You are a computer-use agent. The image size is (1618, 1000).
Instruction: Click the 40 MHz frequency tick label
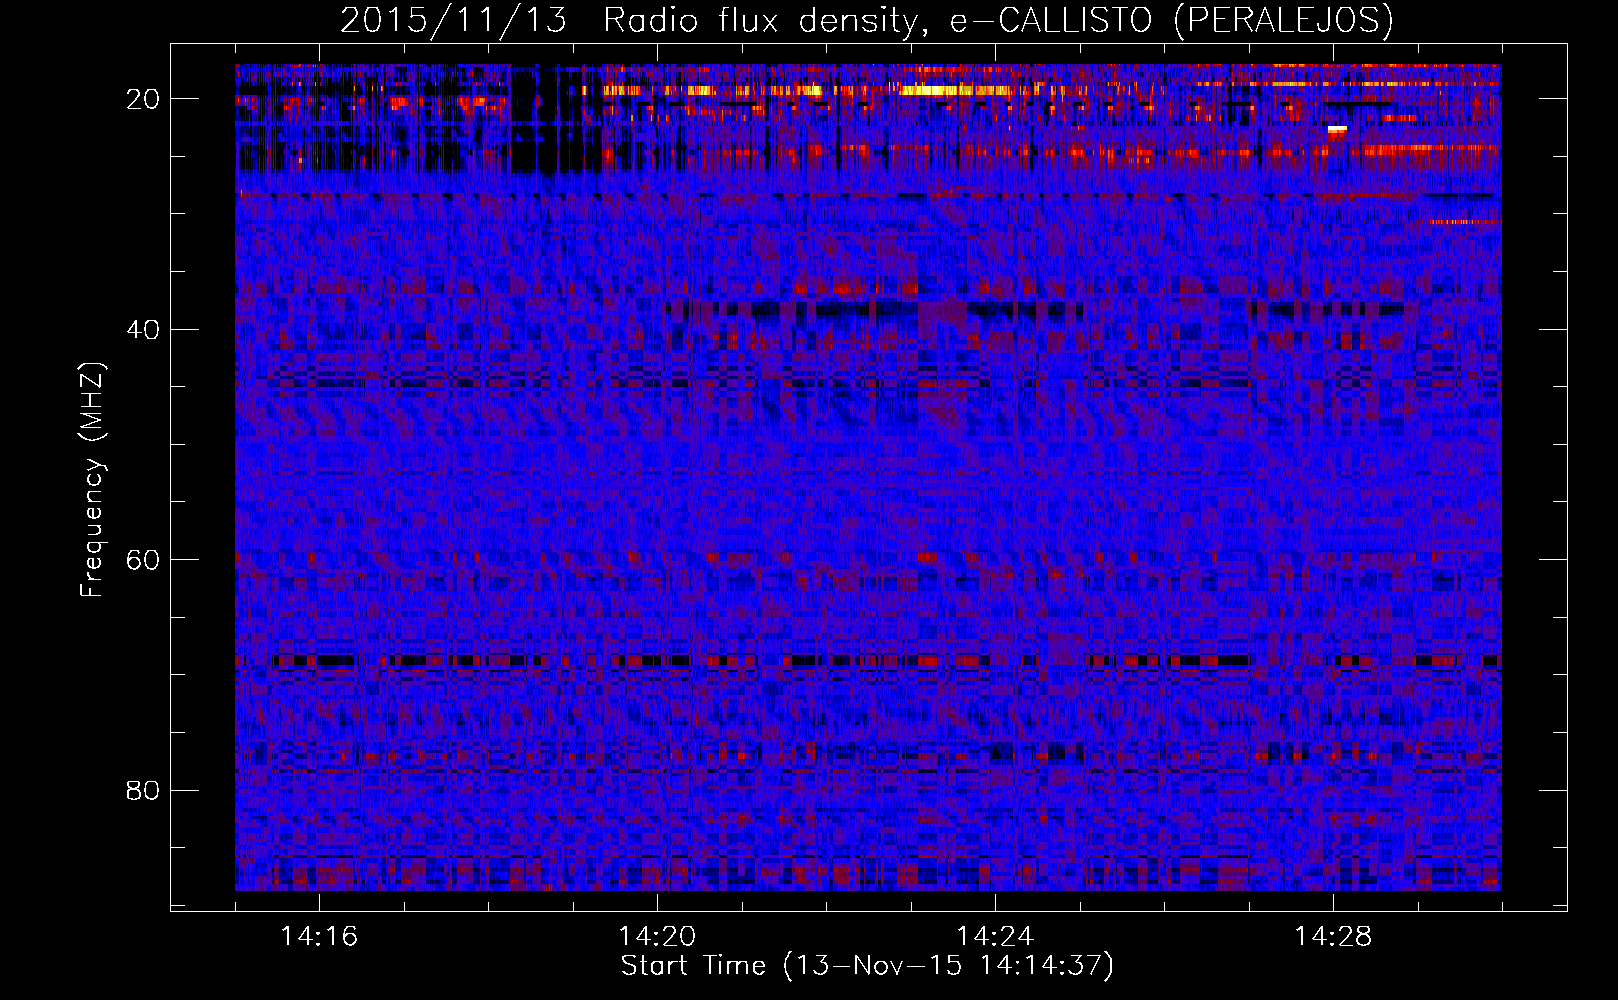pos(143,329)
